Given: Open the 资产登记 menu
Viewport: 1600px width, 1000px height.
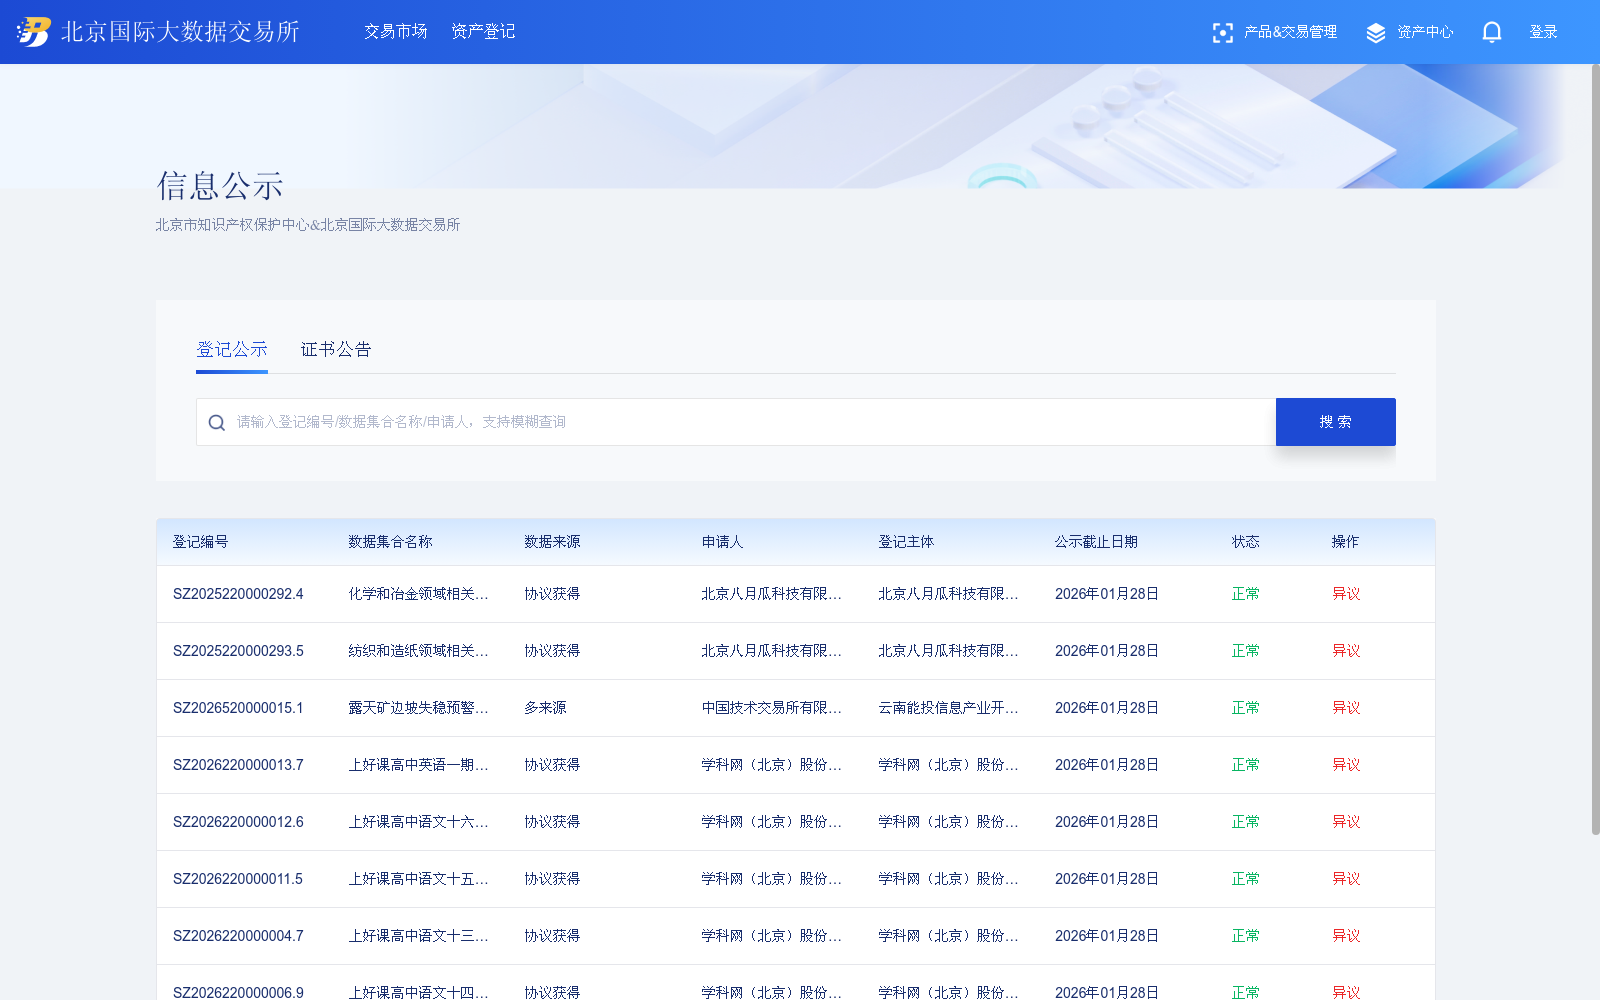Looking at the screenshot, I should [483, 32].
